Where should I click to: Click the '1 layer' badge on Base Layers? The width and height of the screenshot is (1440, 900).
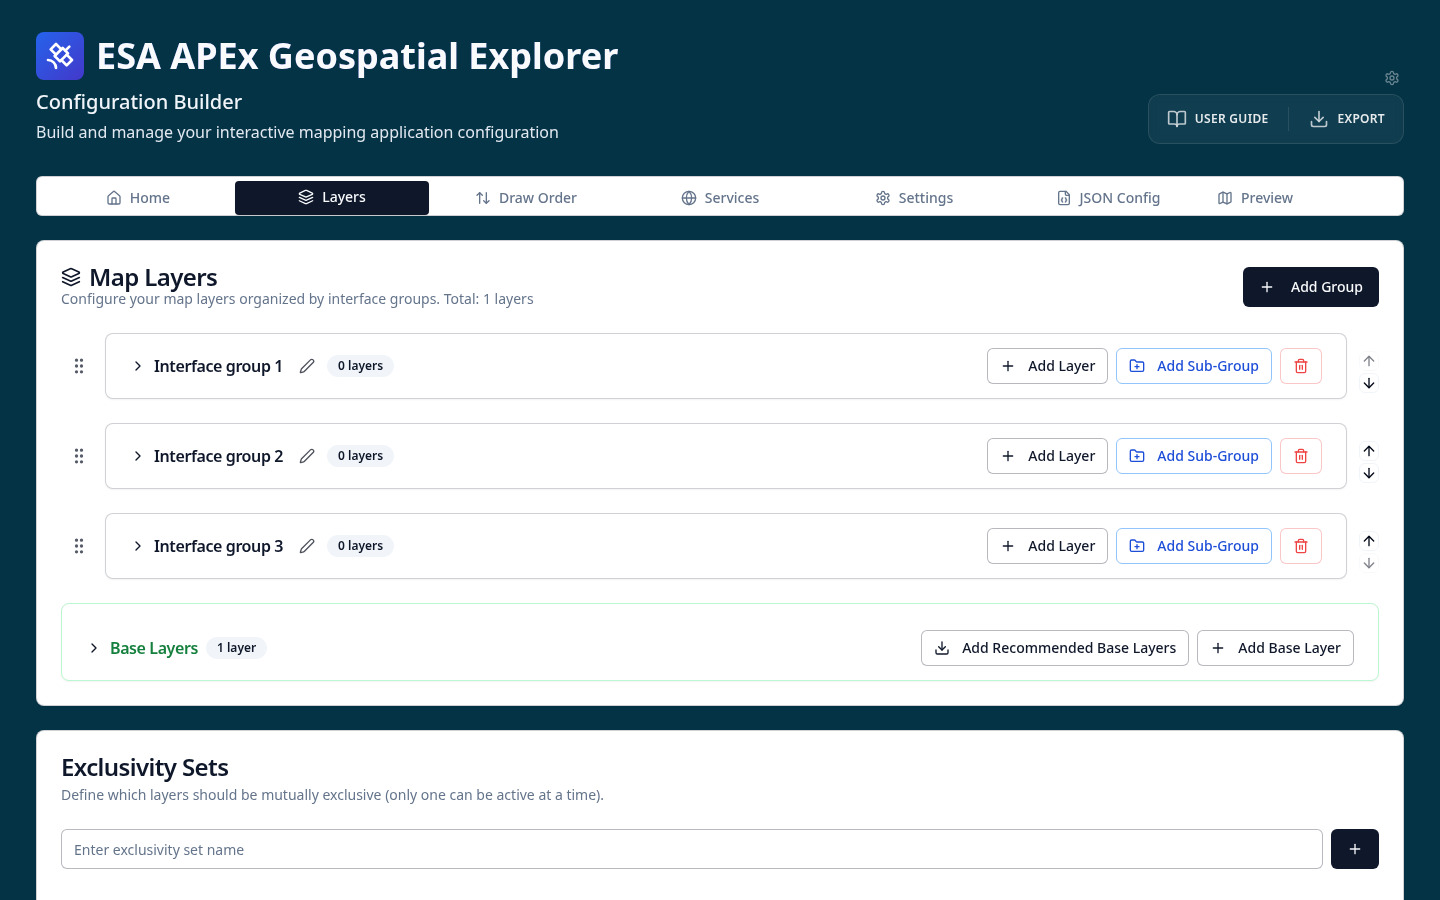point(237,648)
